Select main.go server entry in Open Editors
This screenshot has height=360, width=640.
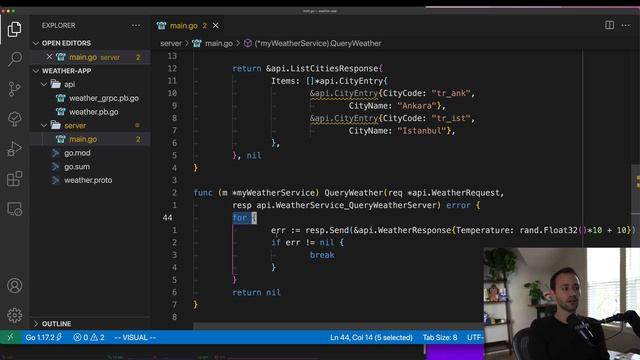coord(90,57)
